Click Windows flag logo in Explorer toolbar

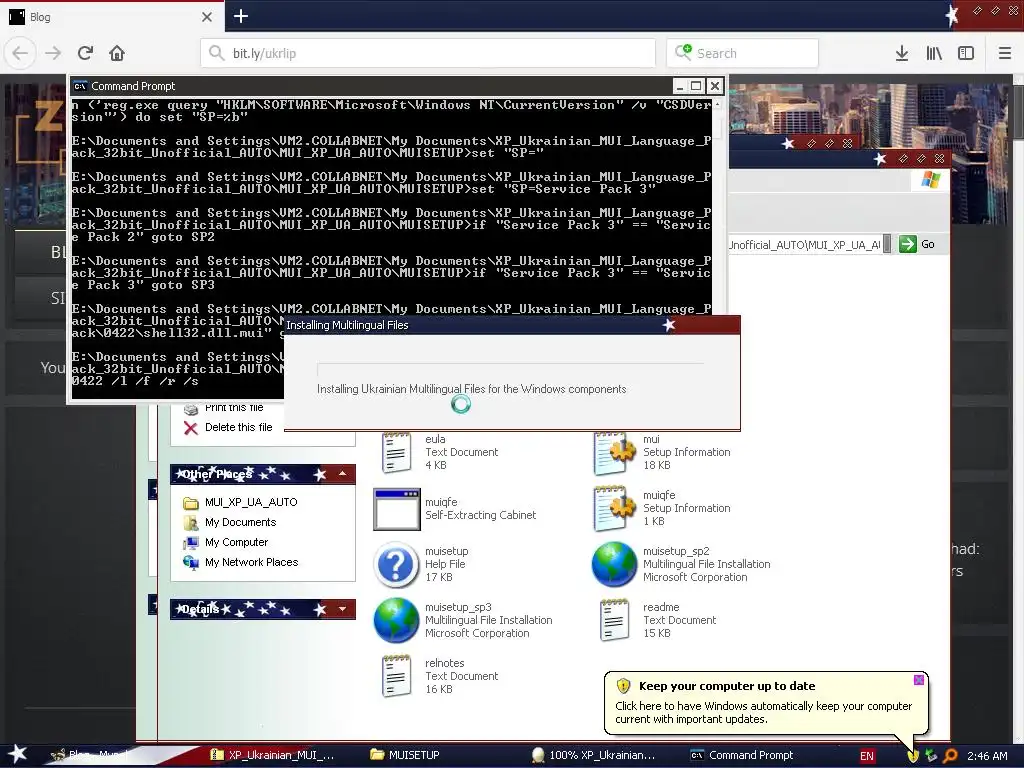pyautogui.click(x=931, y=180)
